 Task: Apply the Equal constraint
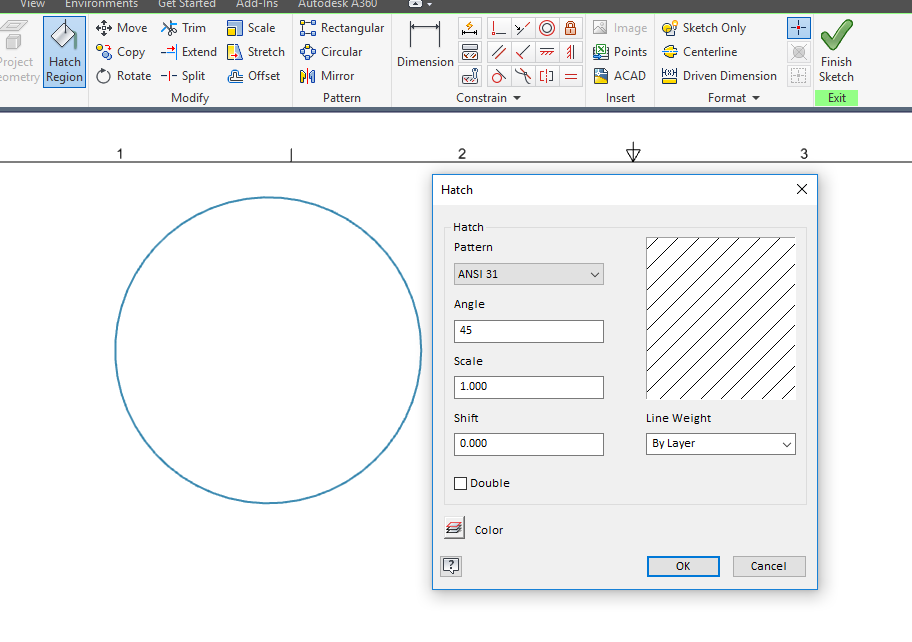tap(571, 76)
